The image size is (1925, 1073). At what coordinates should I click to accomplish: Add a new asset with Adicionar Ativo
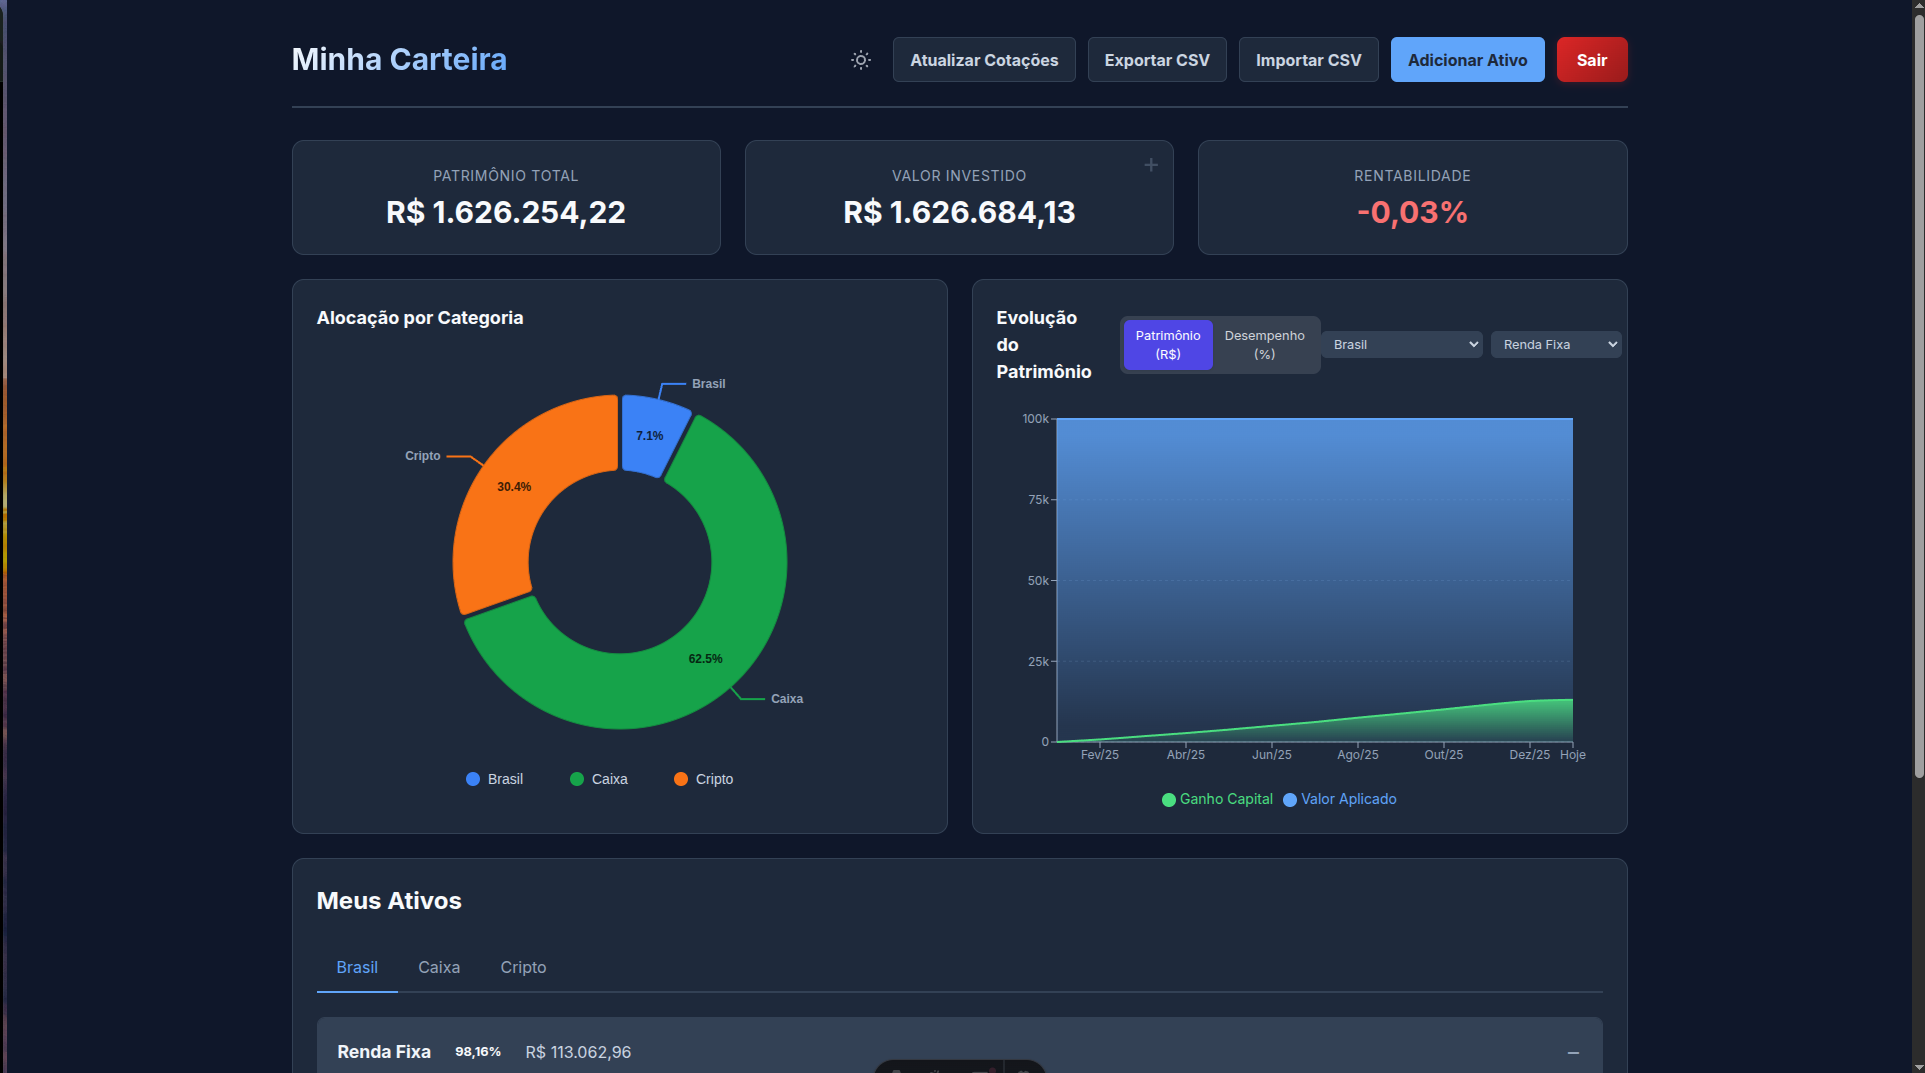(1467, 59)
